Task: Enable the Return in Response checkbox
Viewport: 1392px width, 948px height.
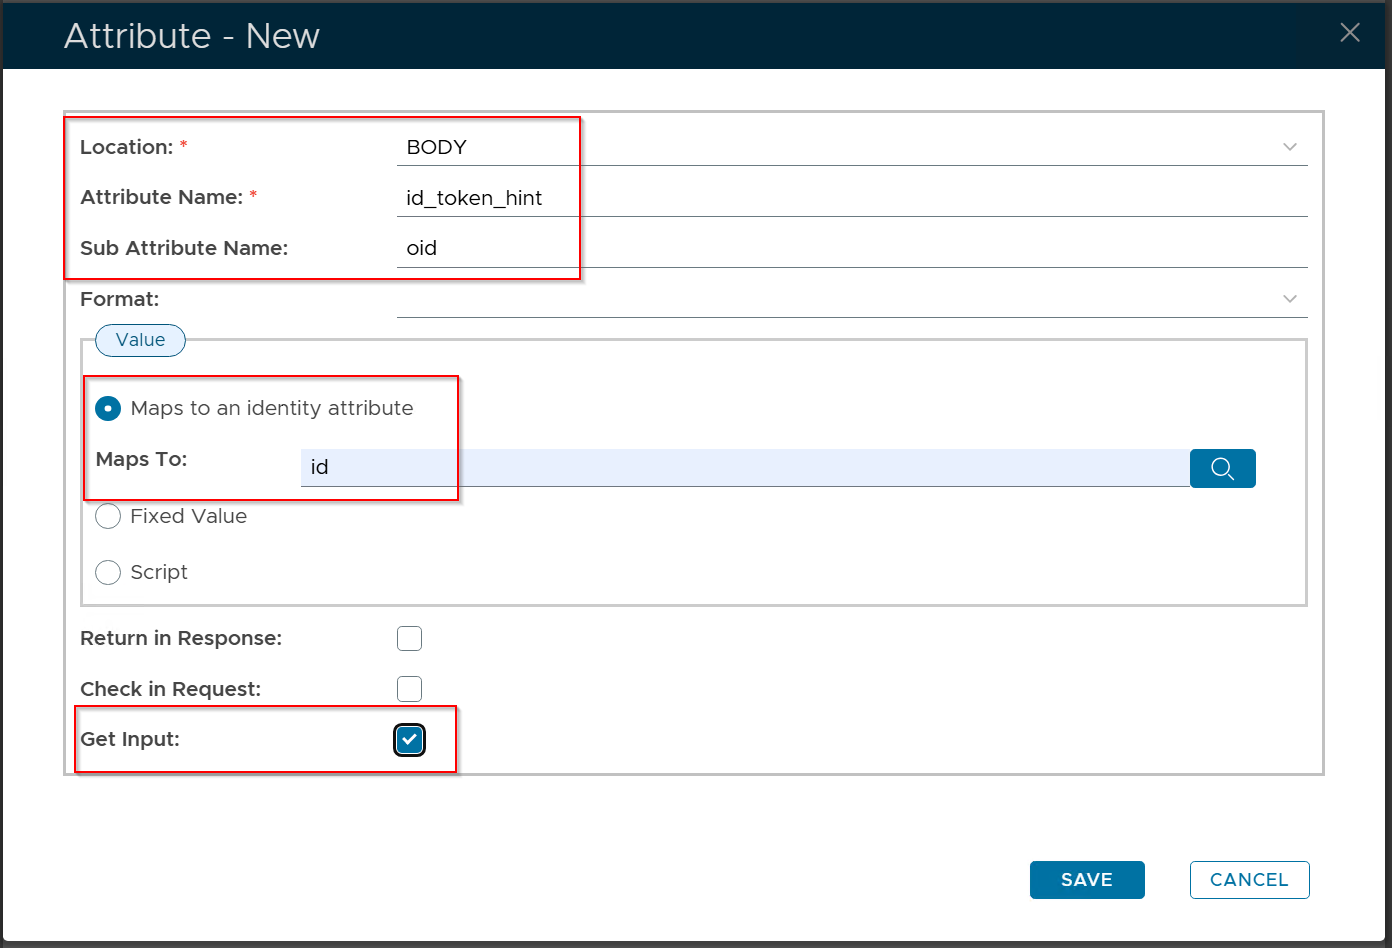Action: pos(409,638)
